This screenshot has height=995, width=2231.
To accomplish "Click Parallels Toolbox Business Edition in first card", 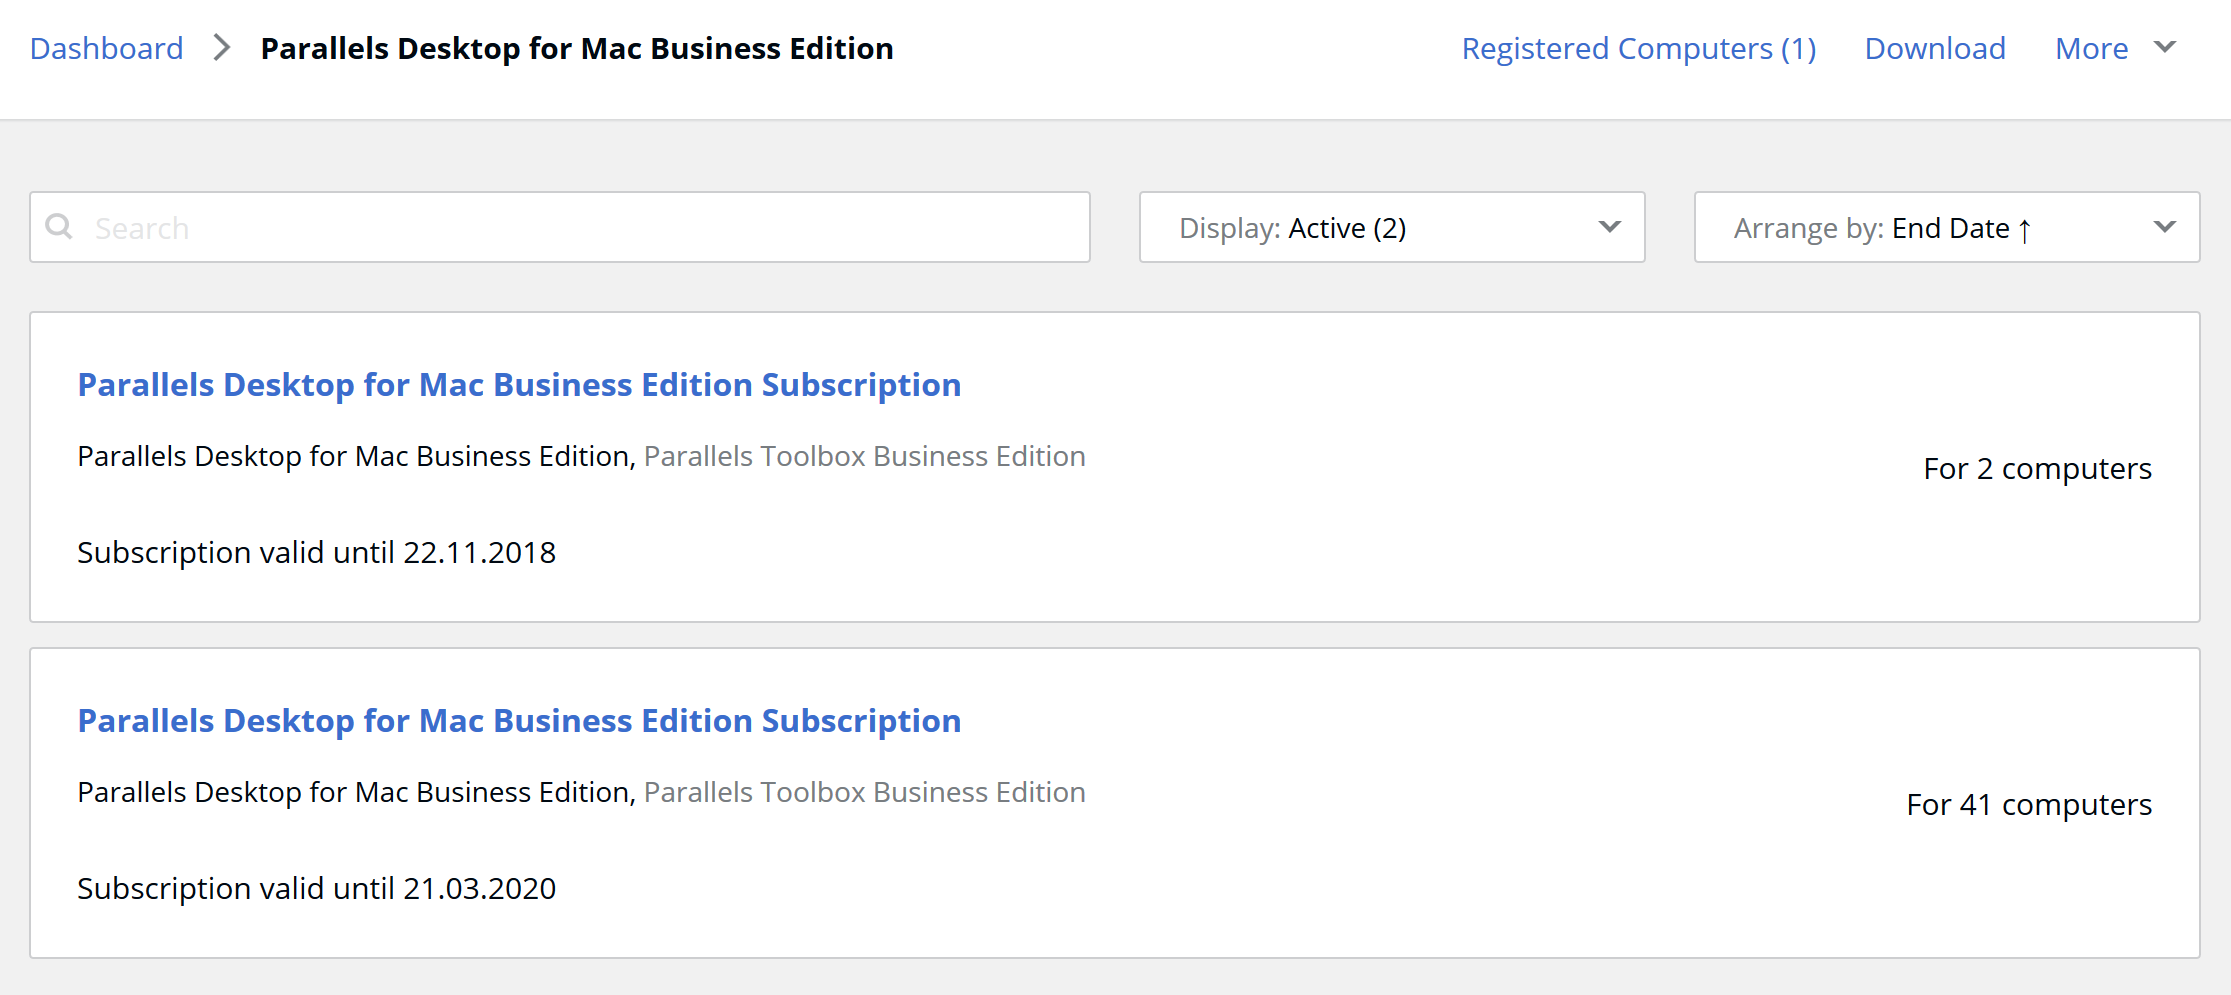I will (864, 456).
